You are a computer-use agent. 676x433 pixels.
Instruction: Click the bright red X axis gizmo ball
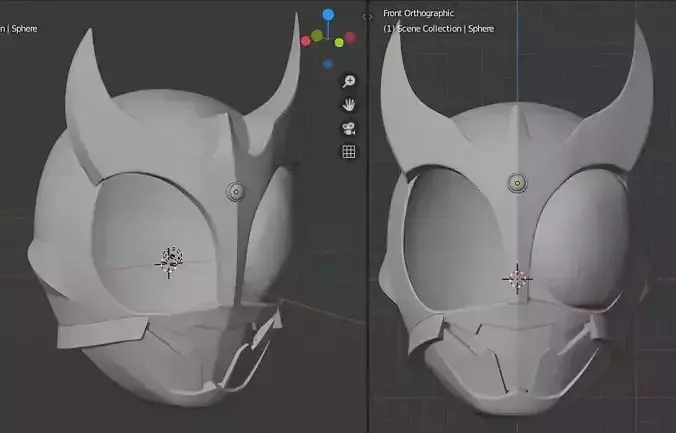[x=306, y=41]
